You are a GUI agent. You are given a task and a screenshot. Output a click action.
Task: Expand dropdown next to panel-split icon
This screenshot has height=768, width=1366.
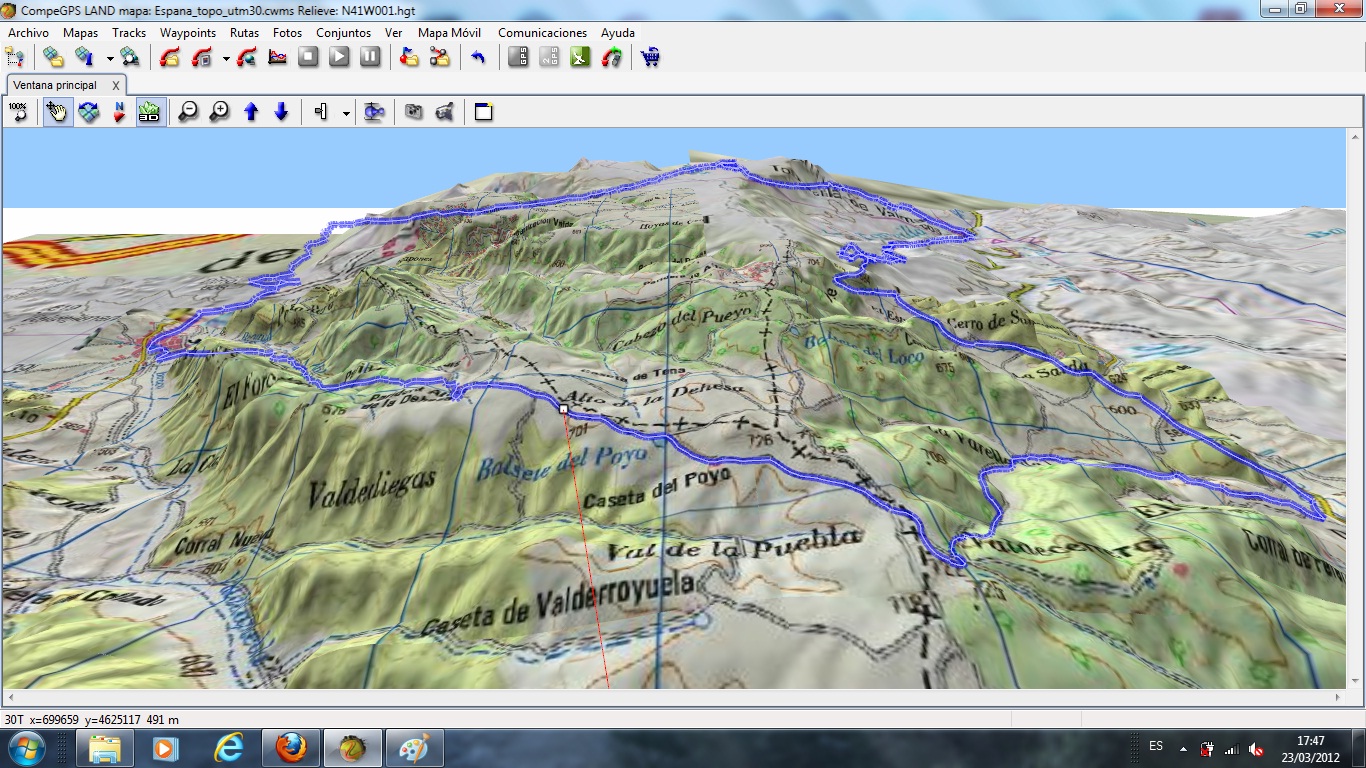tap(346, 113)
